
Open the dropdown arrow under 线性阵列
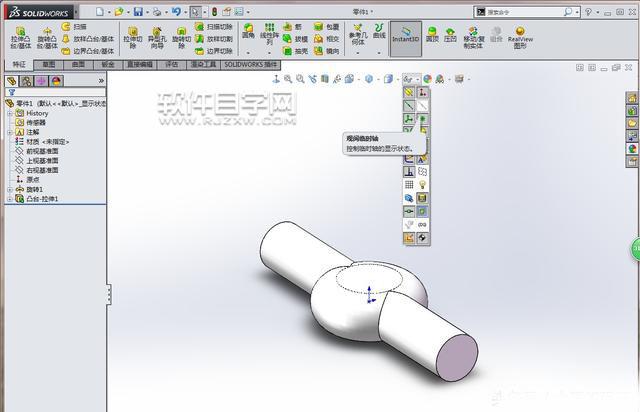pos(269,53)
